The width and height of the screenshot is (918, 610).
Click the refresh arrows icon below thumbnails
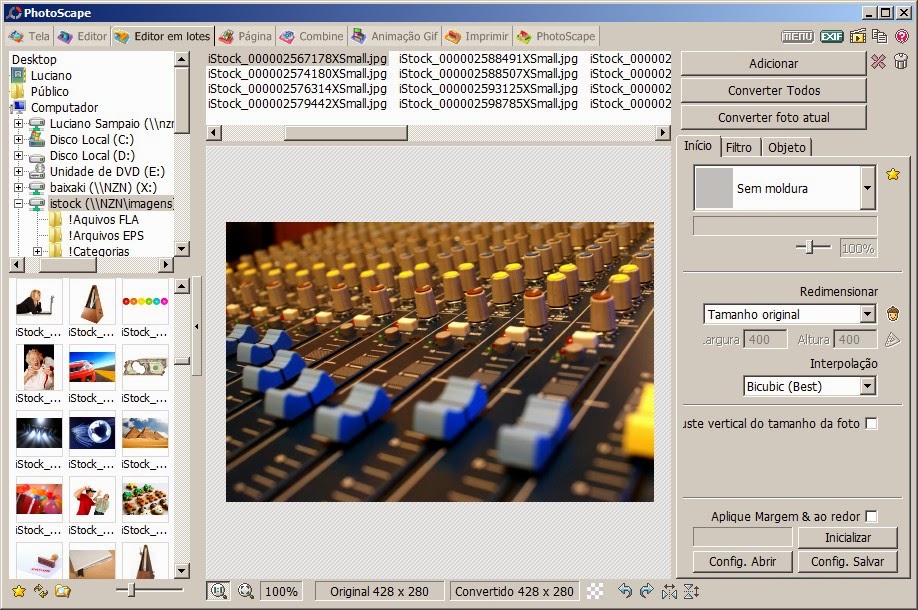point(40,591)
